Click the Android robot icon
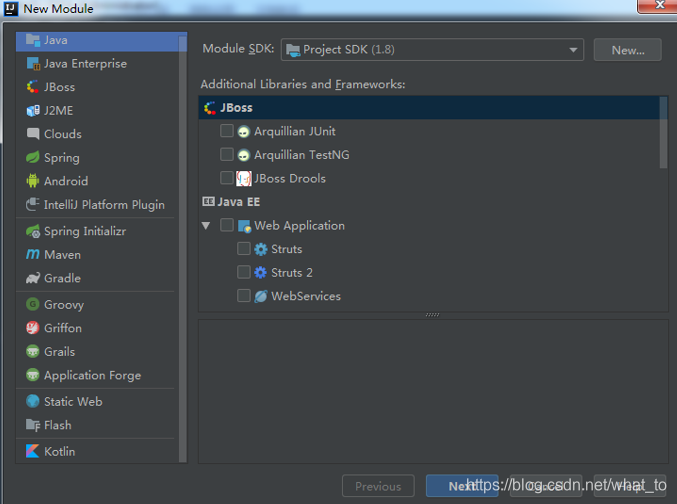Screen dimensions: 677x504 [33, 181]
